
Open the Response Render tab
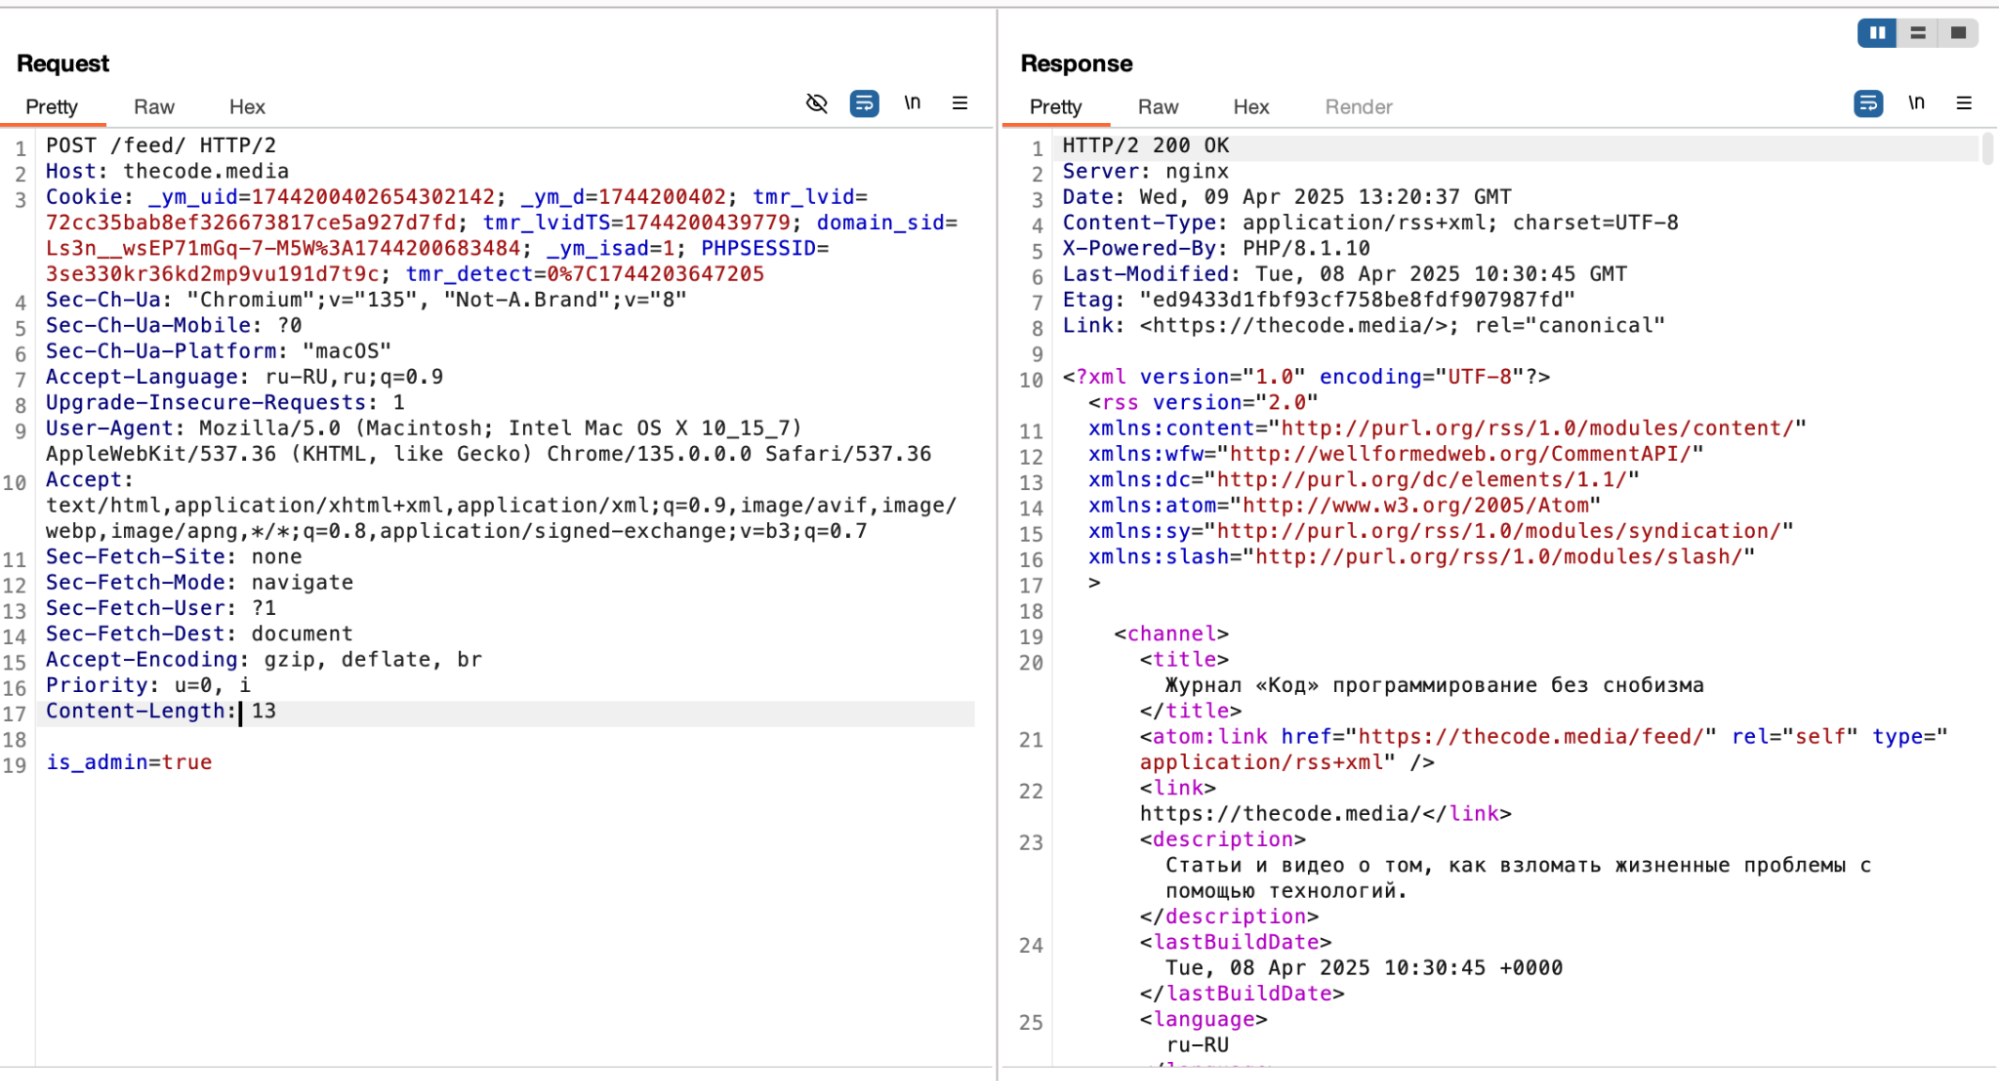point(1358,107)
